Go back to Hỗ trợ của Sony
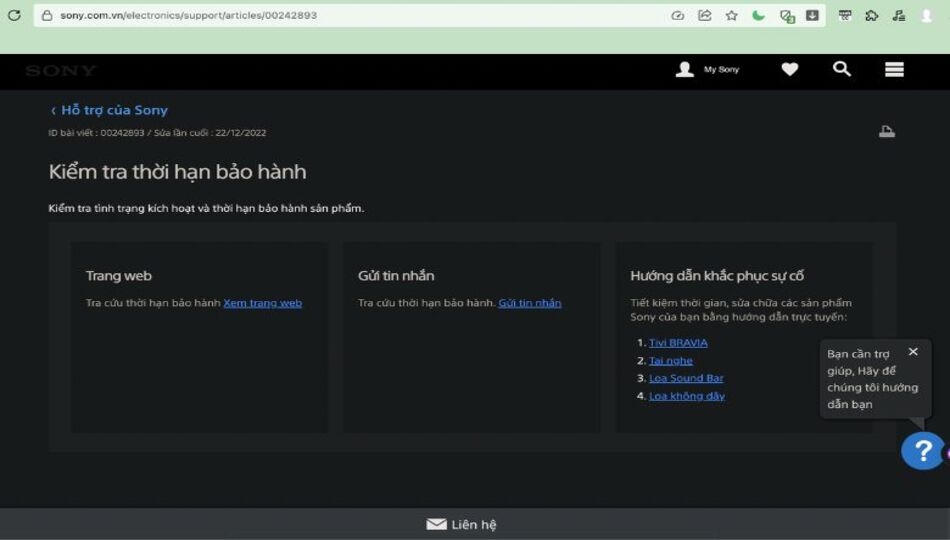Screen dimensions: 950x540 pyautogui.click(x=109, y=110)
